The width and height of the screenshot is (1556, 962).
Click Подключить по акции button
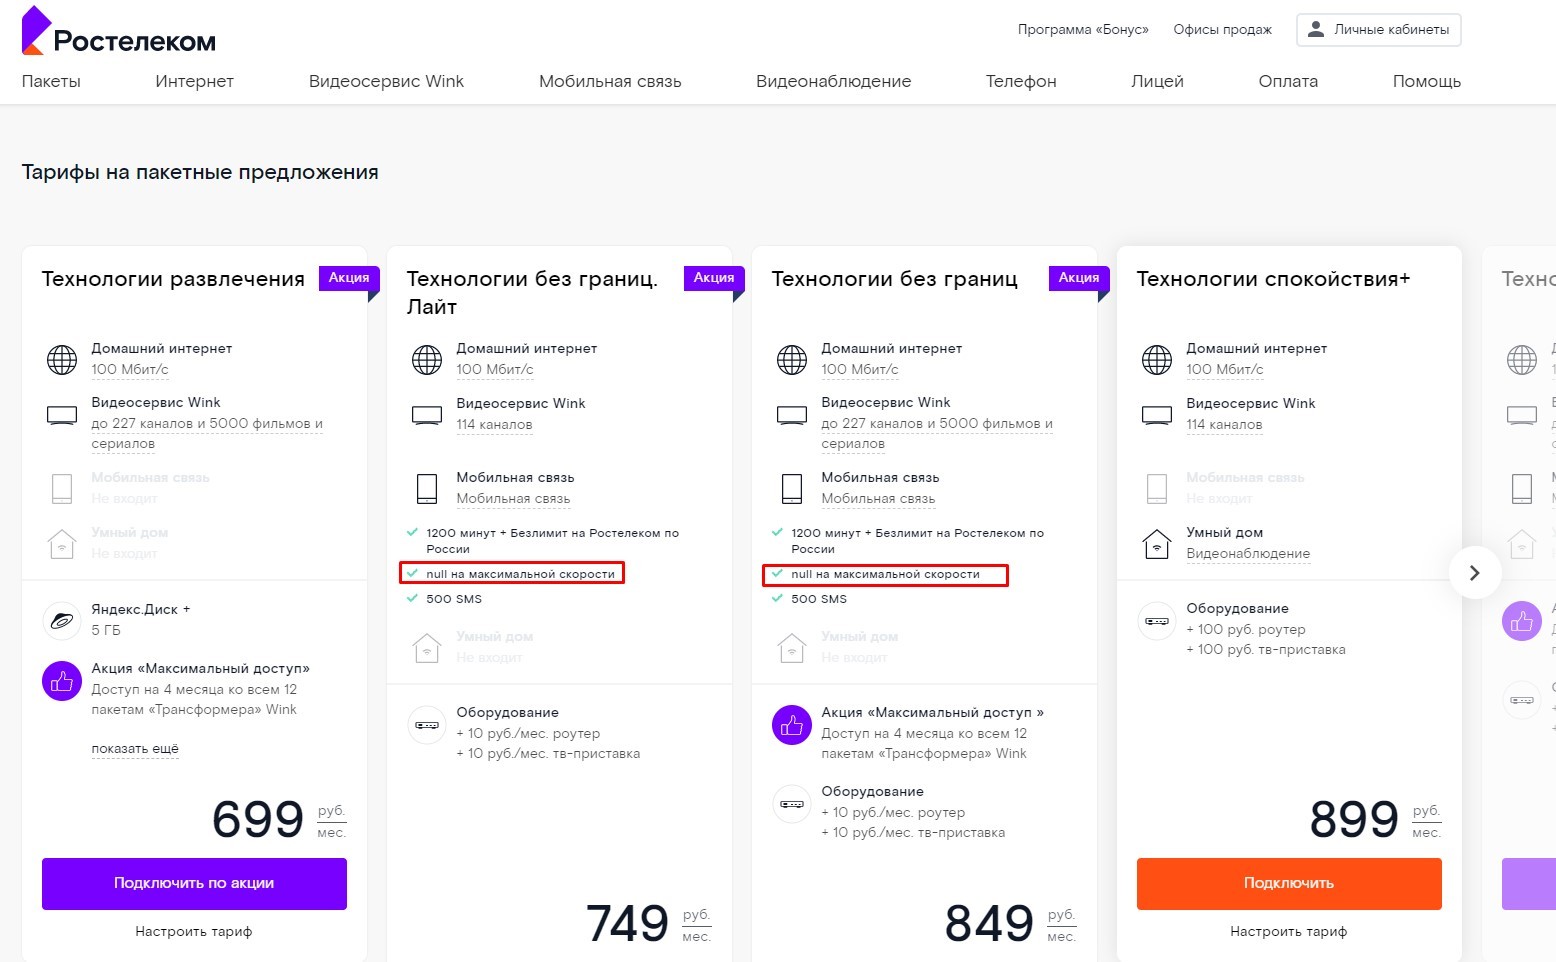(x=194, y=883)
